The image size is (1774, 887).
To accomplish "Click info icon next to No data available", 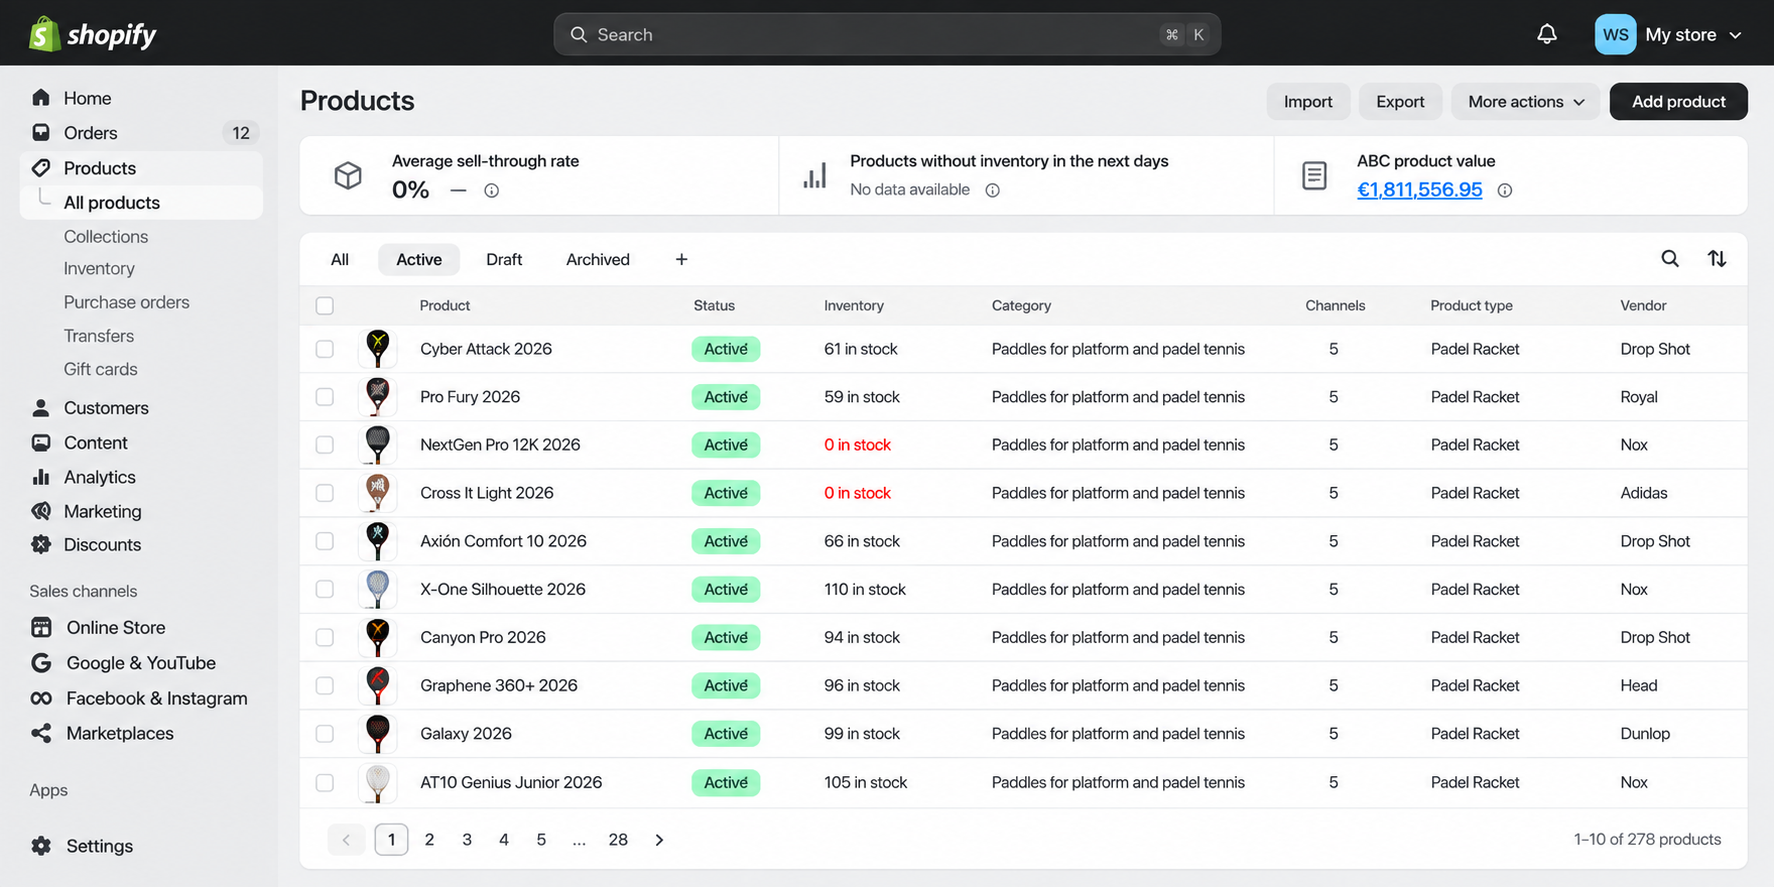I will tap(992, 190).
